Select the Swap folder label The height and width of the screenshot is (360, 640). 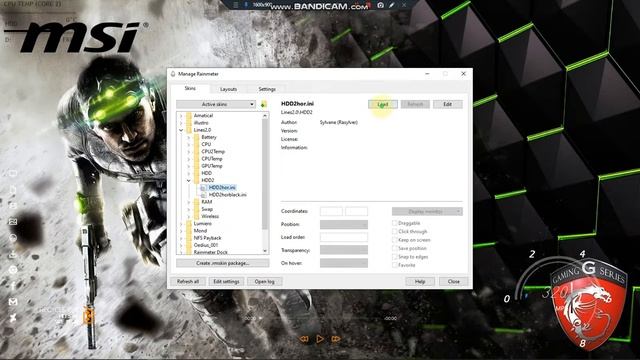pyautogui.click(x=207, y=209)
